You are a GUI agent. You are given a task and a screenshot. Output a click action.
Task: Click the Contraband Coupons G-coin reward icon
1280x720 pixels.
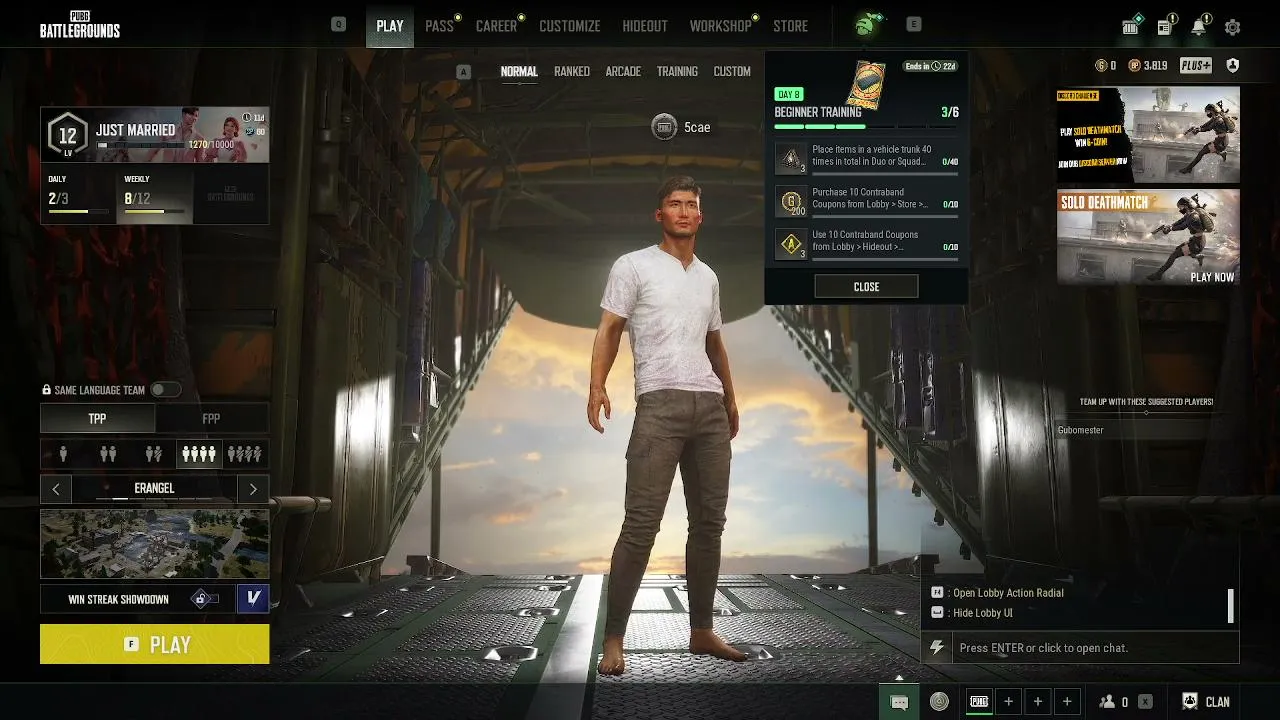(791, 202)
